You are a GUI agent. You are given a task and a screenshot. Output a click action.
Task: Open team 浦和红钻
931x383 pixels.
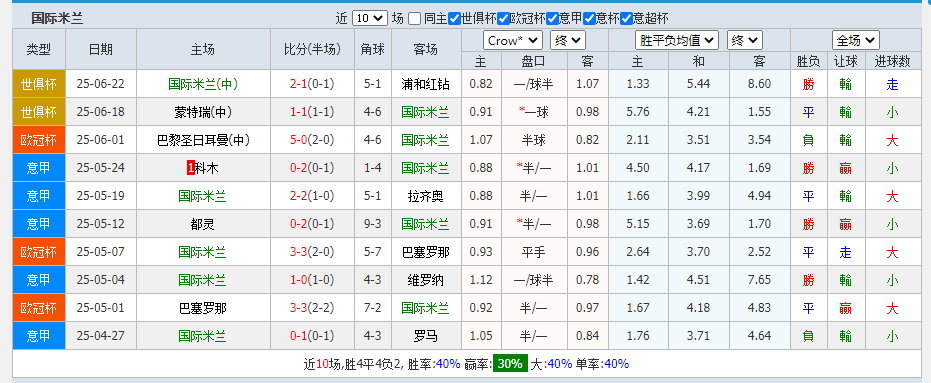426,84
